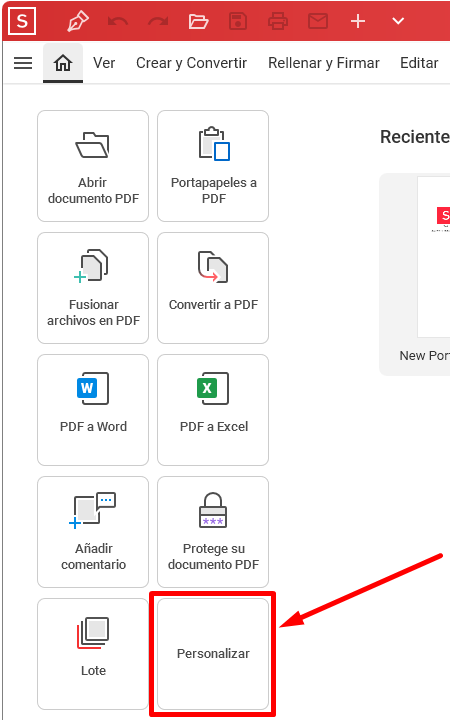Undo the last action
The image size is (450, 720).
[x=118, y=21]
